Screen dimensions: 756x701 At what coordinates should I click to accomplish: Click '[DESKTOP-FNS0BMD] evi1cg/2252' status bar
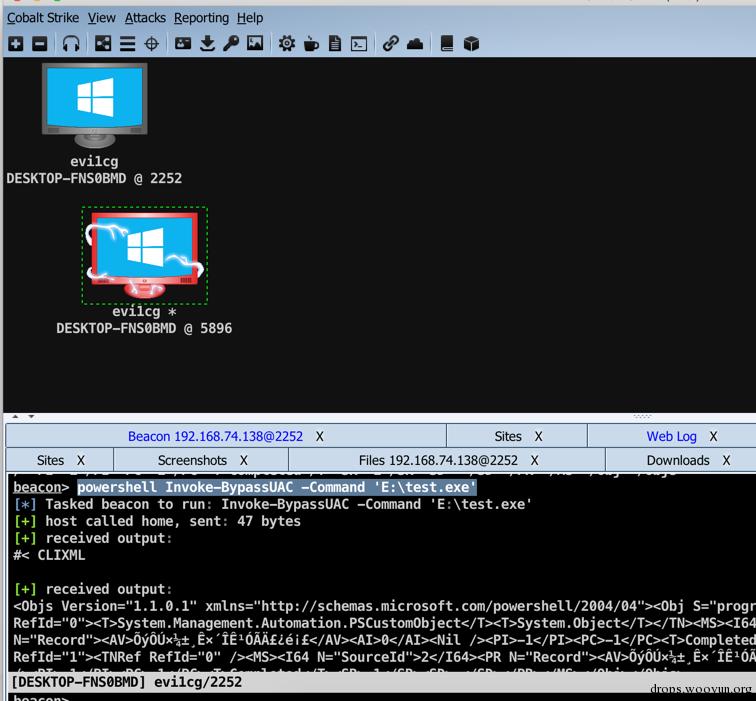(x=126, y=682)
